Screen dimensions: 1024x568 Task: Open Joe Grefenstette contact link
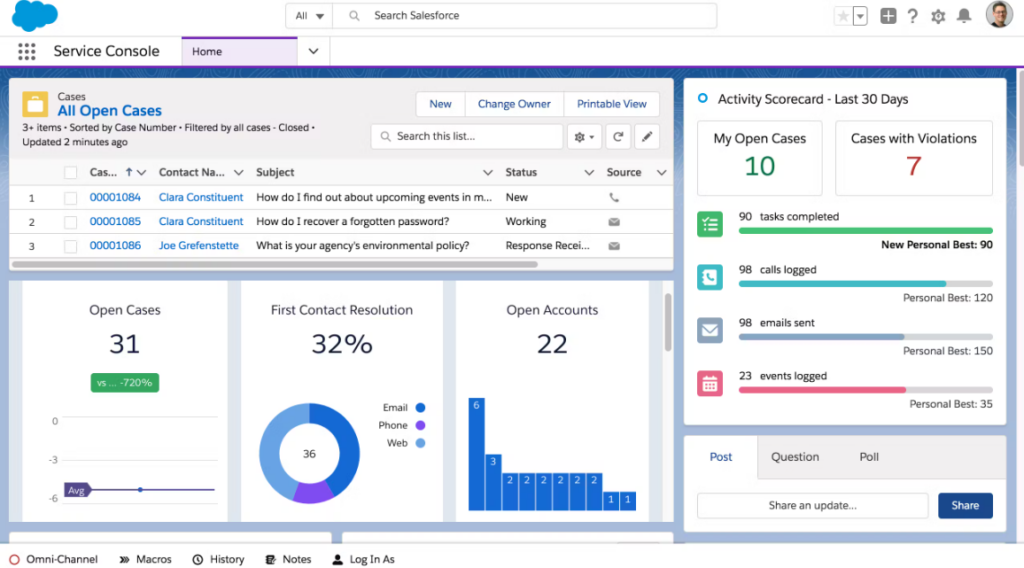tap(199, 245)
